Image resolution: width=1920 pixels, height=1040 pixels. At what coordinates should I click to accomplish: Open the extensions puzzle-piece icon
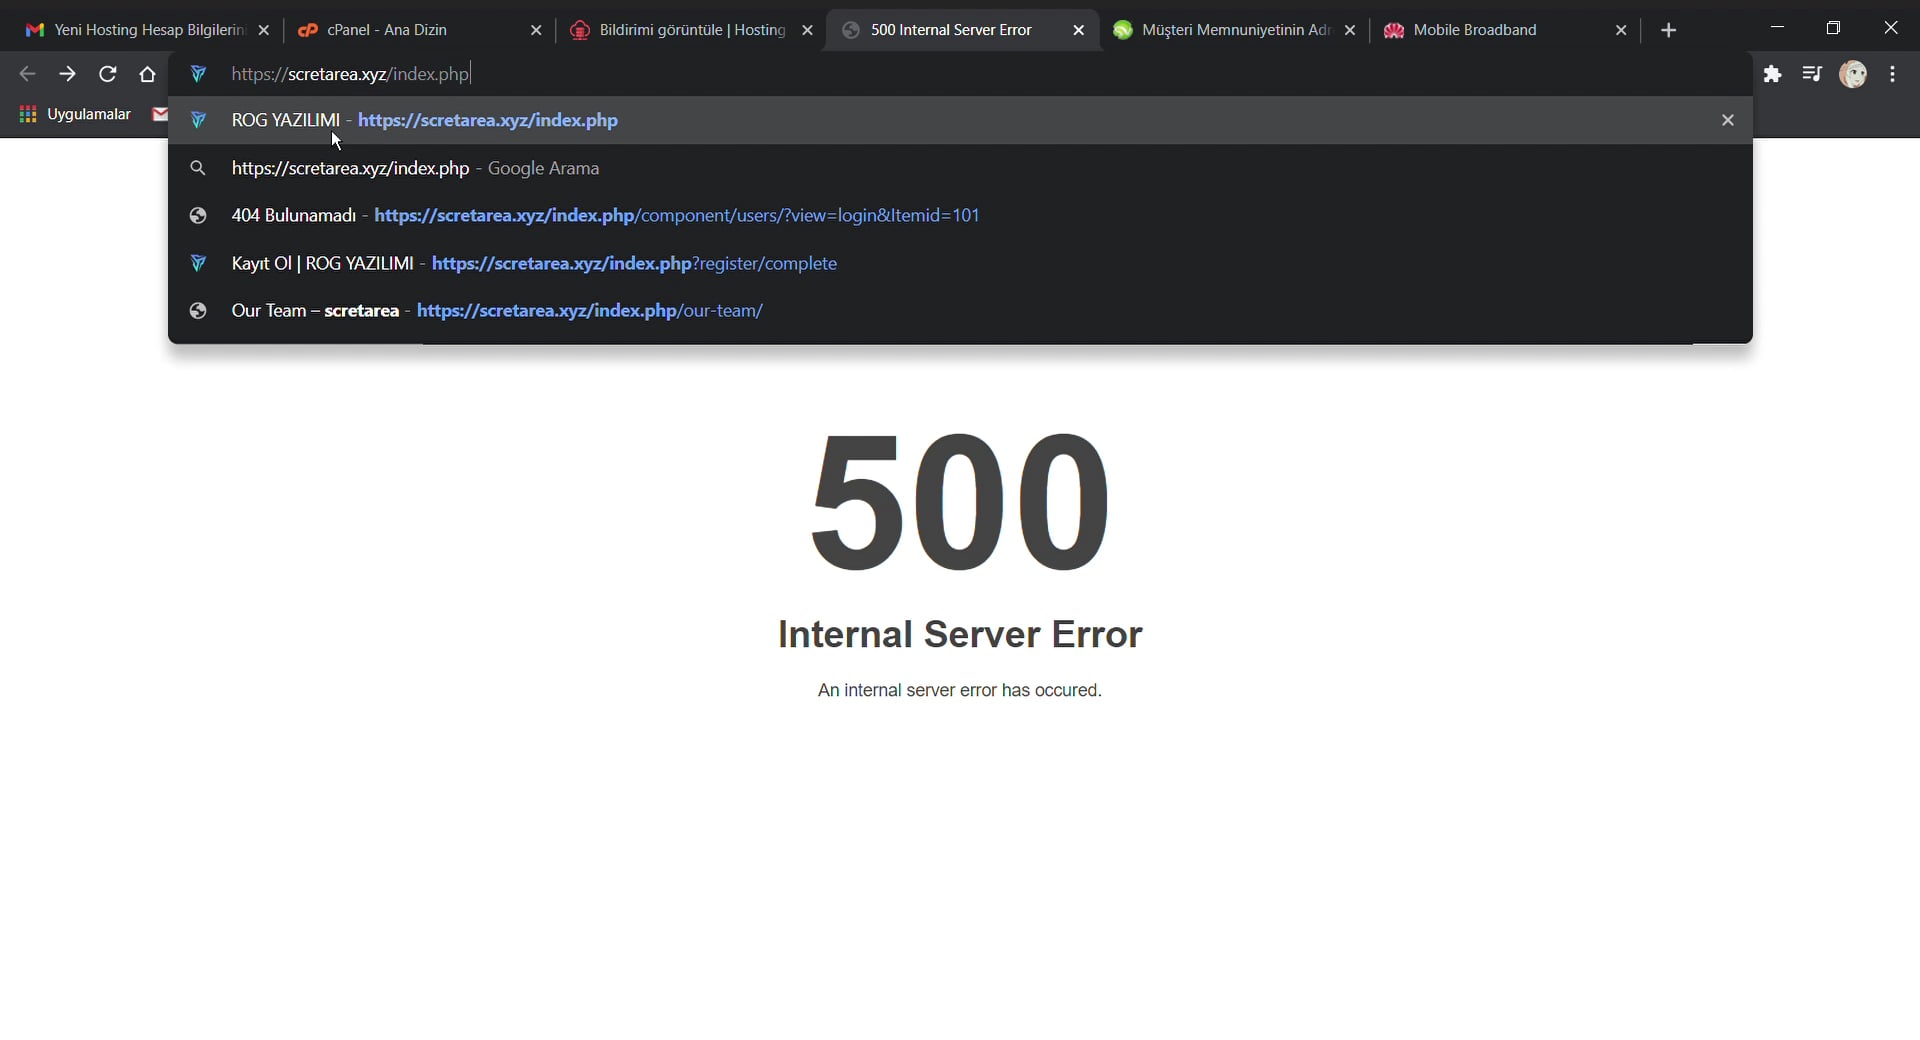tap(1773, 74)
